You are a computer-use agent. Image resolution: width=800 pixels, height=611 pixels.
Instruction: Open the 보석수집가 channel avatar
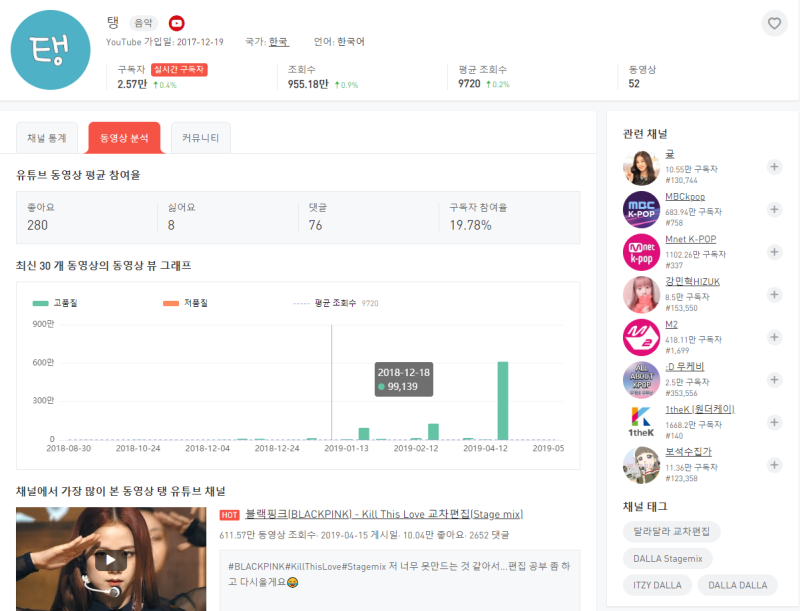[641, 465]
